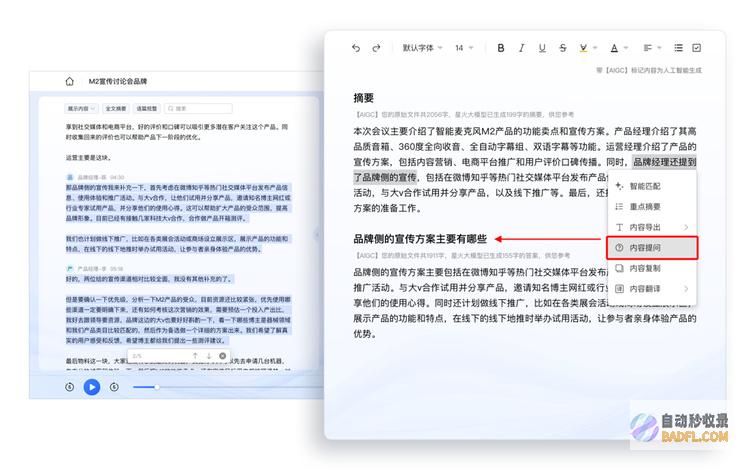Rewind the recording by five seconds

click(x=70, y=387)
